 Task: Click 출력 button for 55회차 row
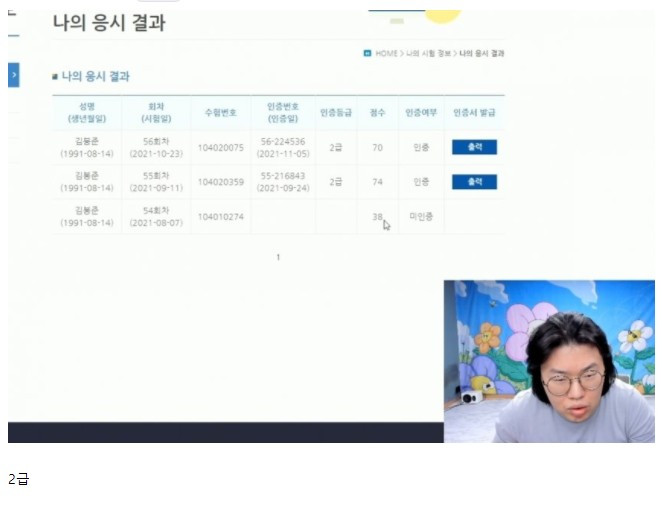point(475,182)
